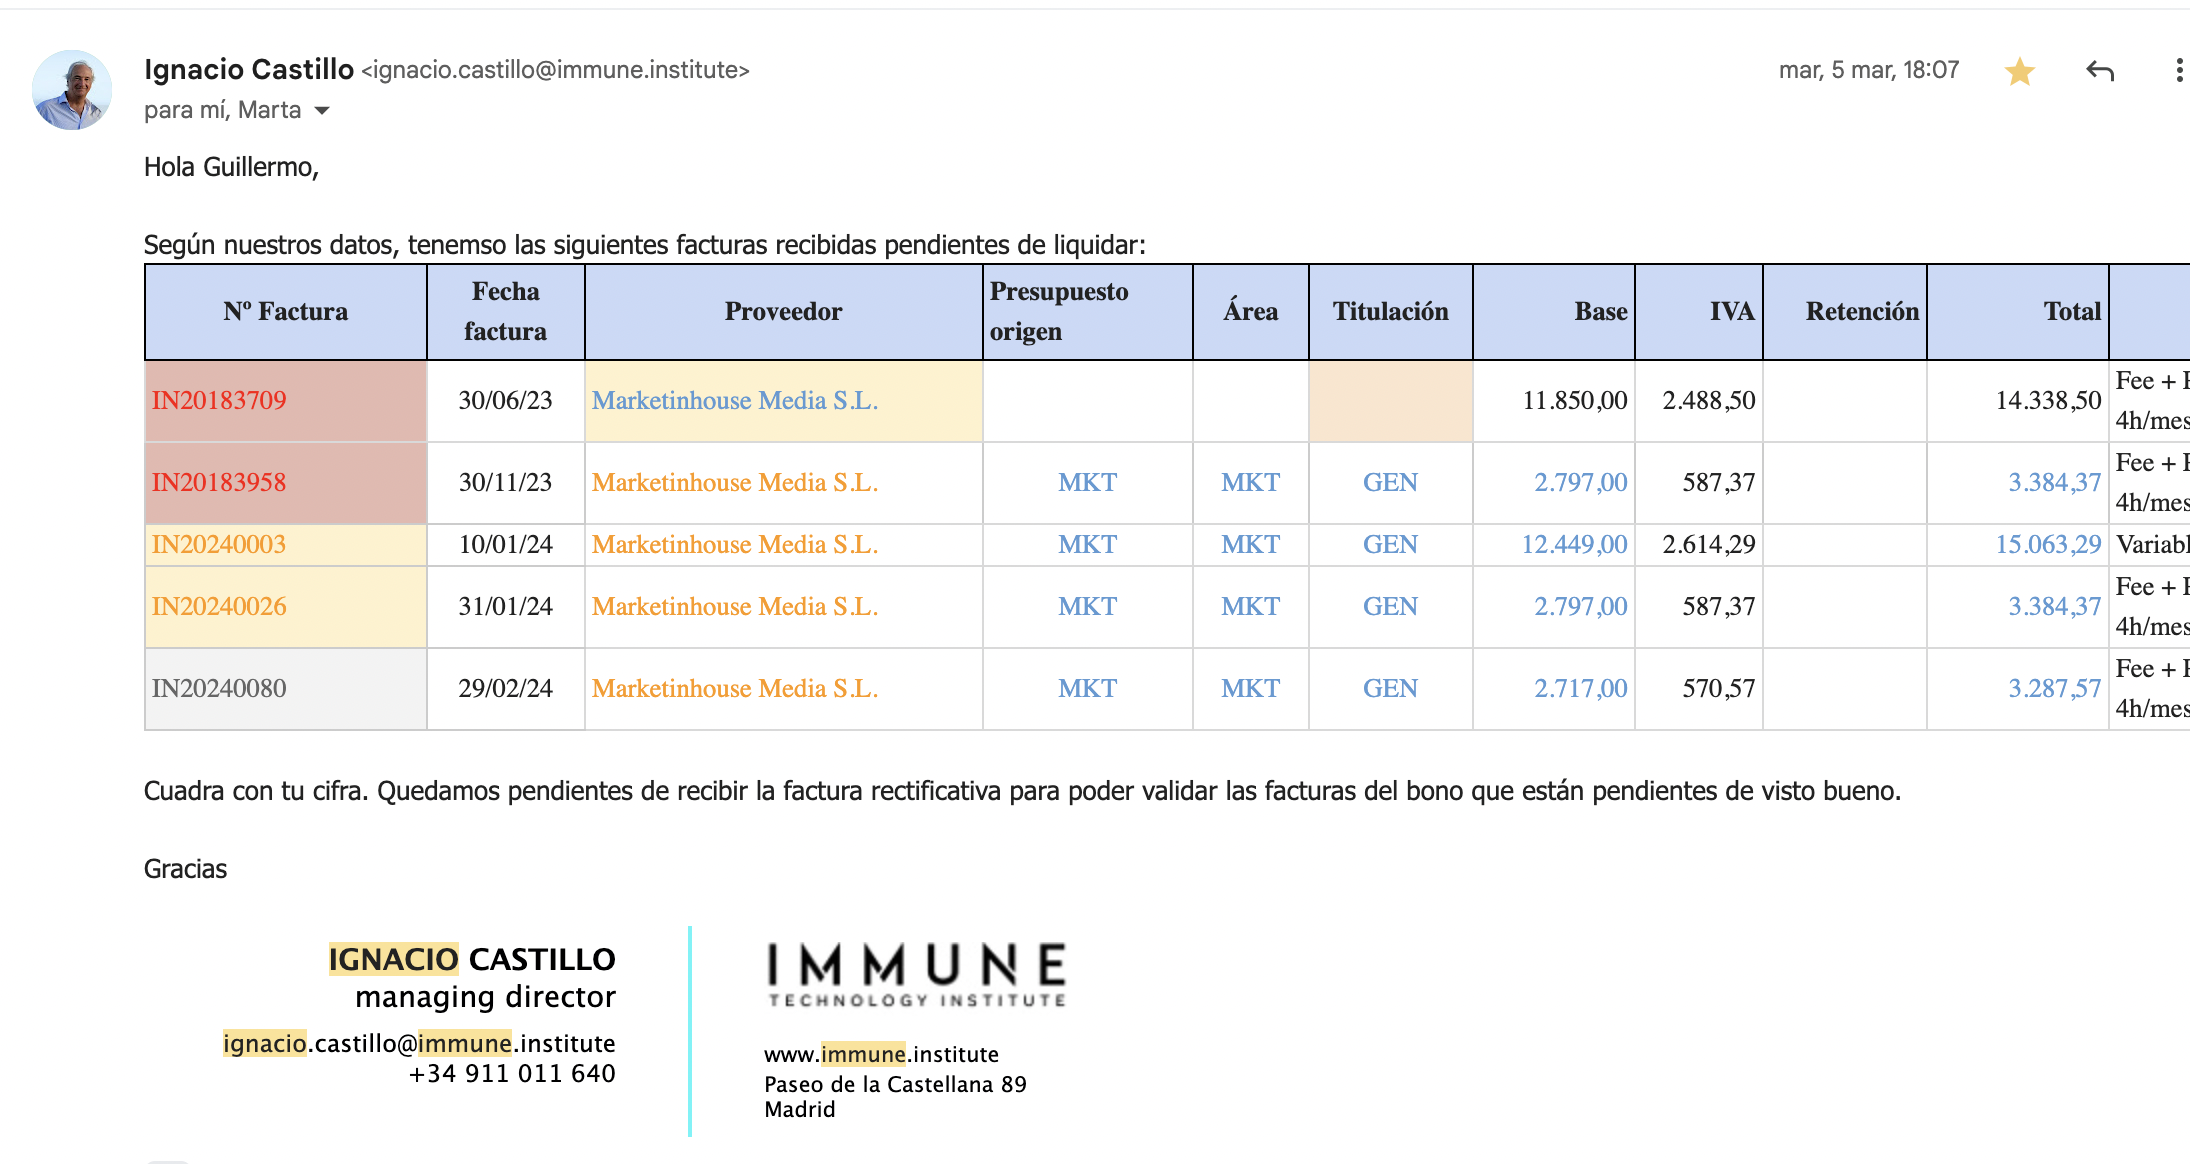Click invoice IN20240026 in the table

219,606
